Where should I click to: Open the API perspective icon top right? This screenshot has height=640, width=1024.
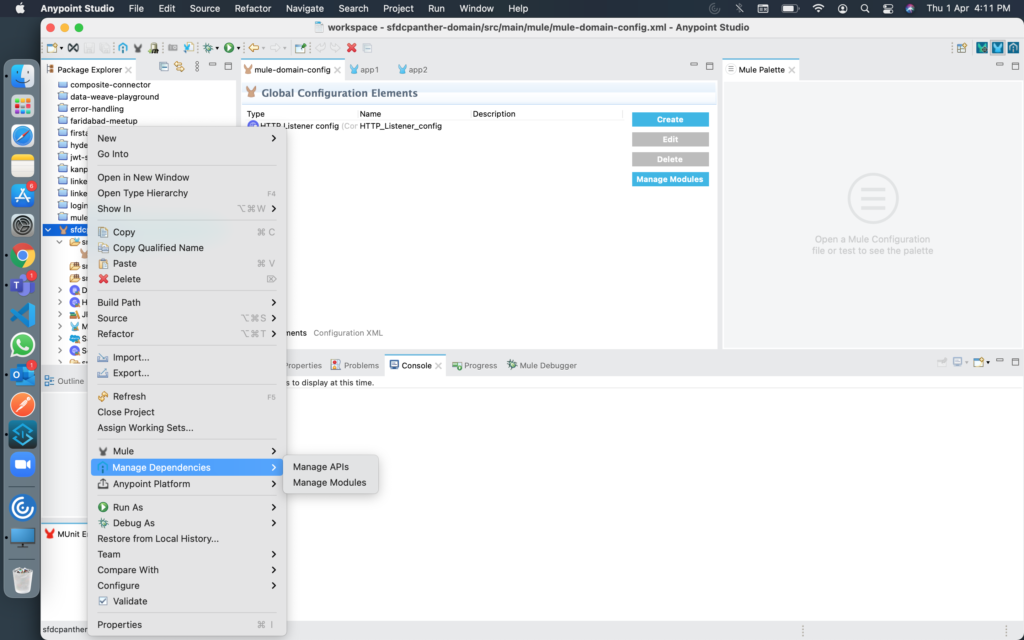pyautogui.click(x=1013, y=47)
